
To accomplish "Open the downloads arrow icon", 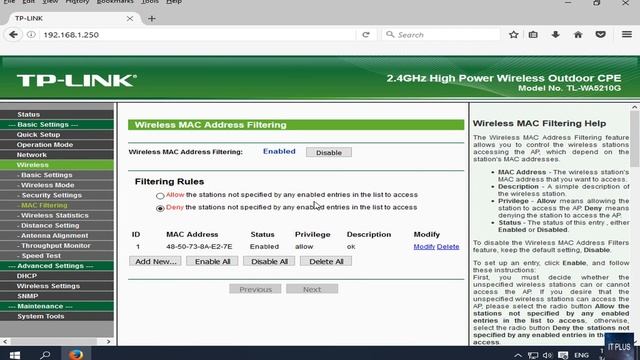I will click(x=556, y=35).
